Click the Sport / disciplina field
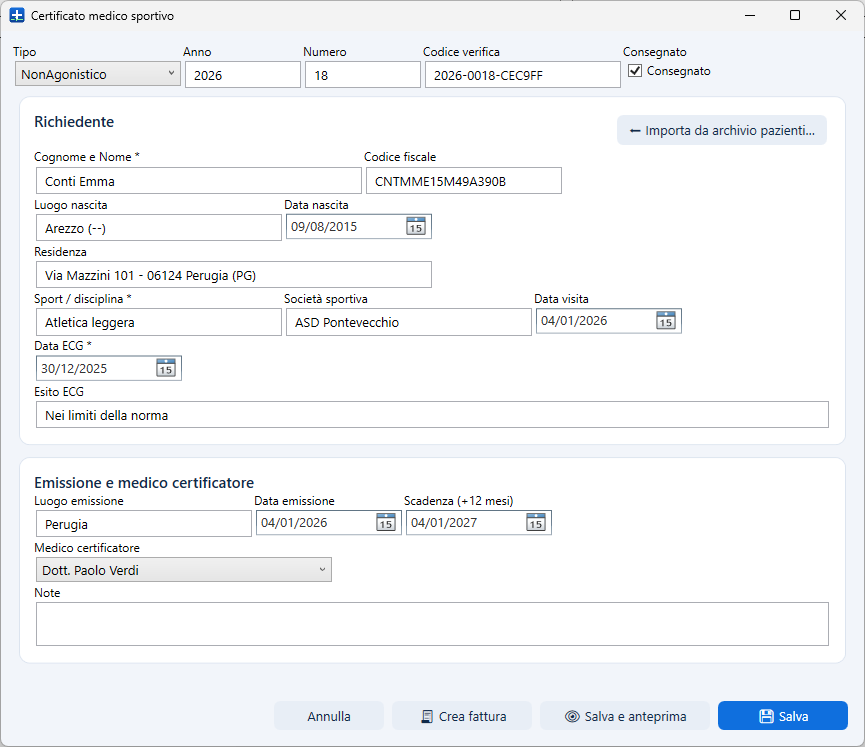Image resolution: width=865 pixels, height=747 pixels. point(159,322)
